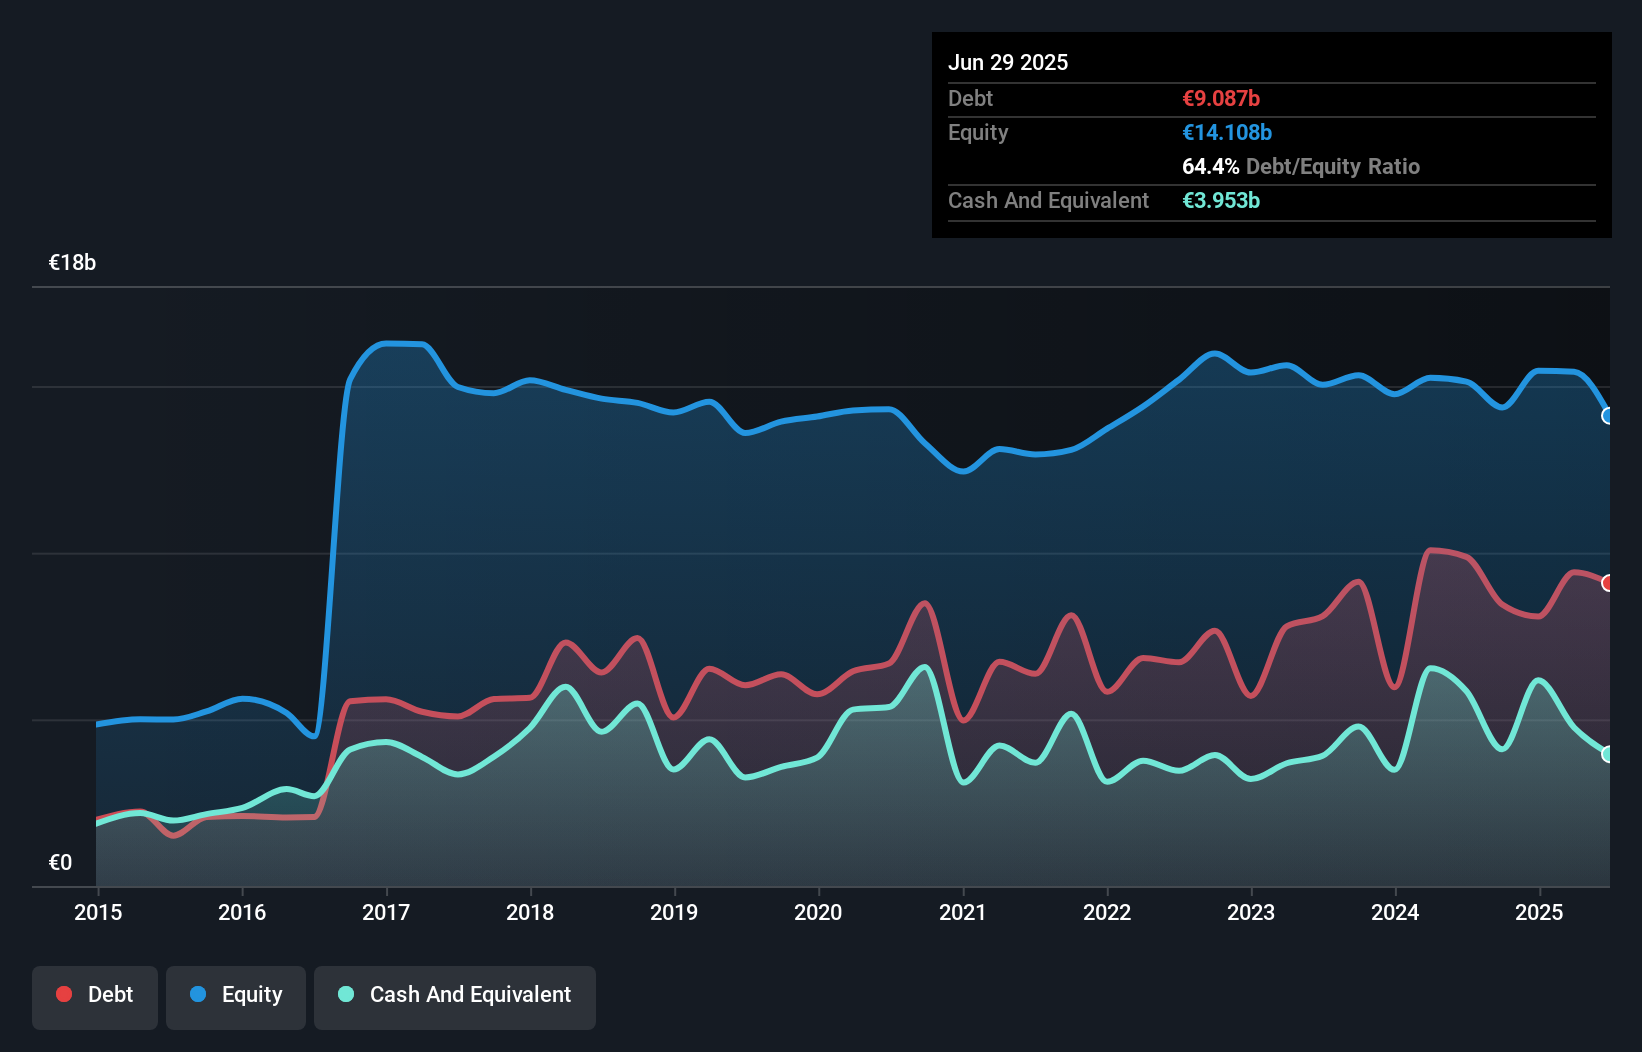Click the 2025 x-axis label
Screen dimensions: 1642x1052
(1539, 912)
